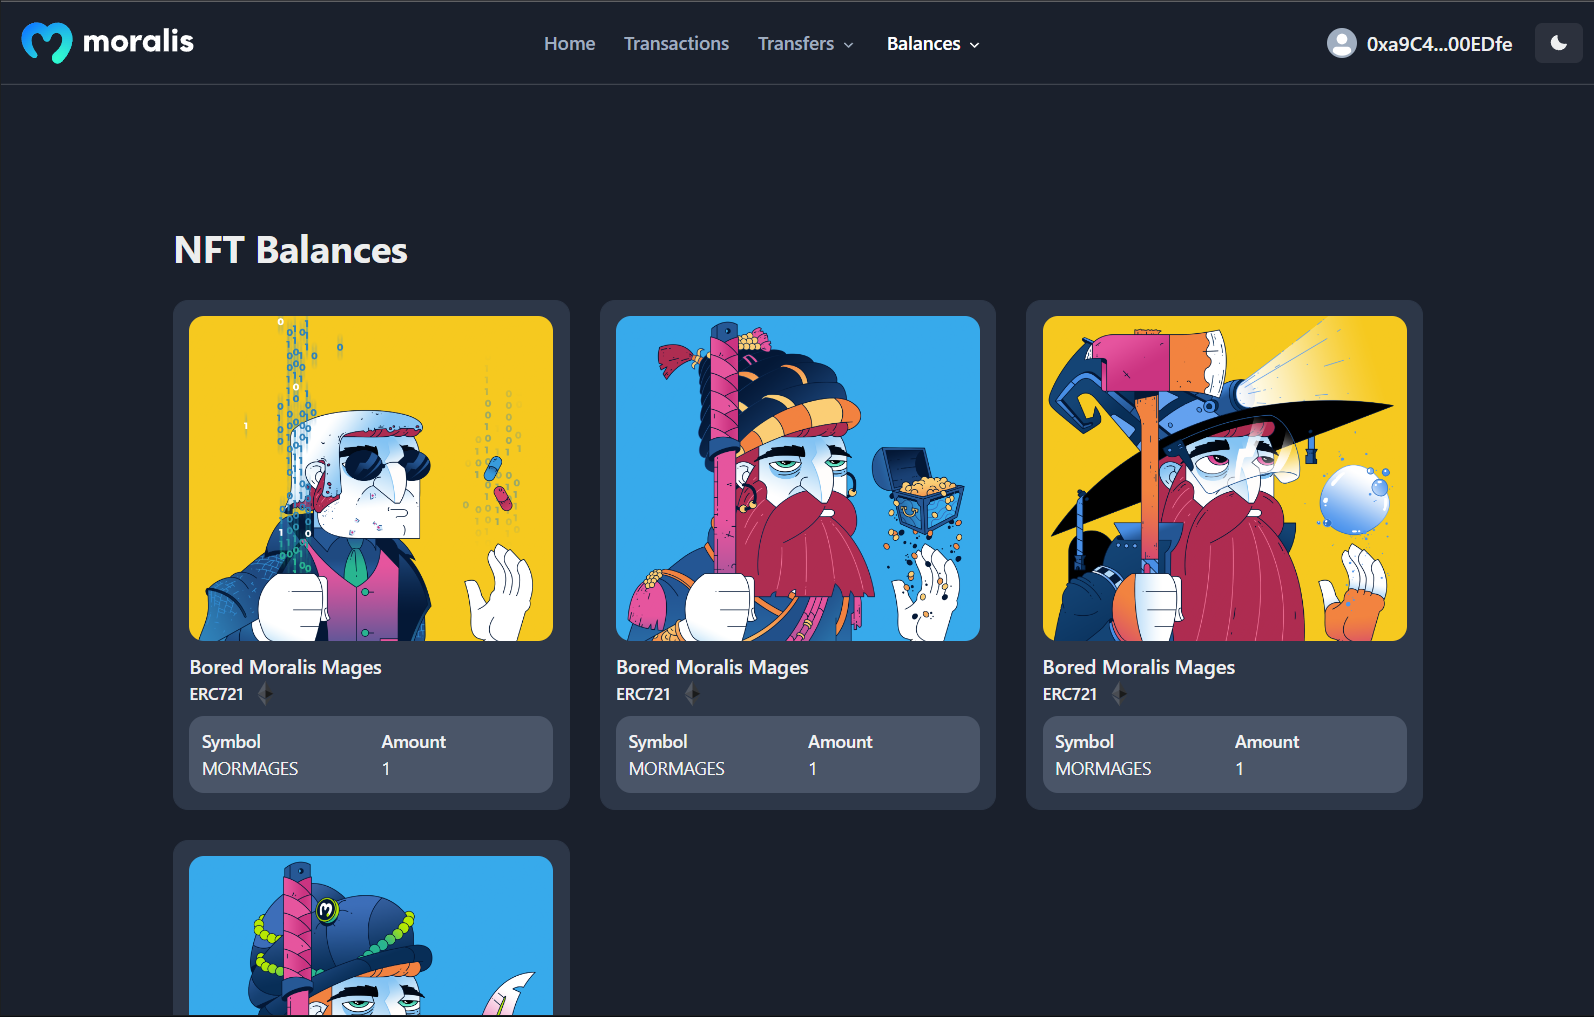Click the NFT Balances heading
Screen dimensions: 1594x1017
[291, 250]
